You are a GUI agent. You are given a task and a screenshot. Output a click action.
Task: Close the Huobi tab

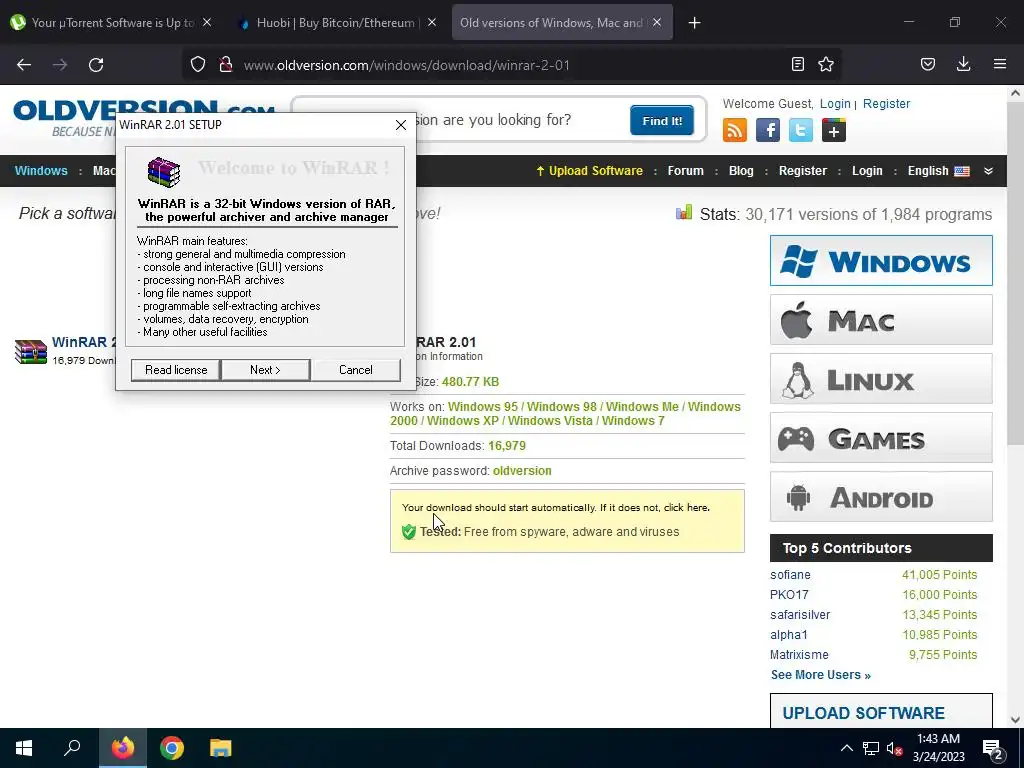pyautogui.click(x=432, y=23)
